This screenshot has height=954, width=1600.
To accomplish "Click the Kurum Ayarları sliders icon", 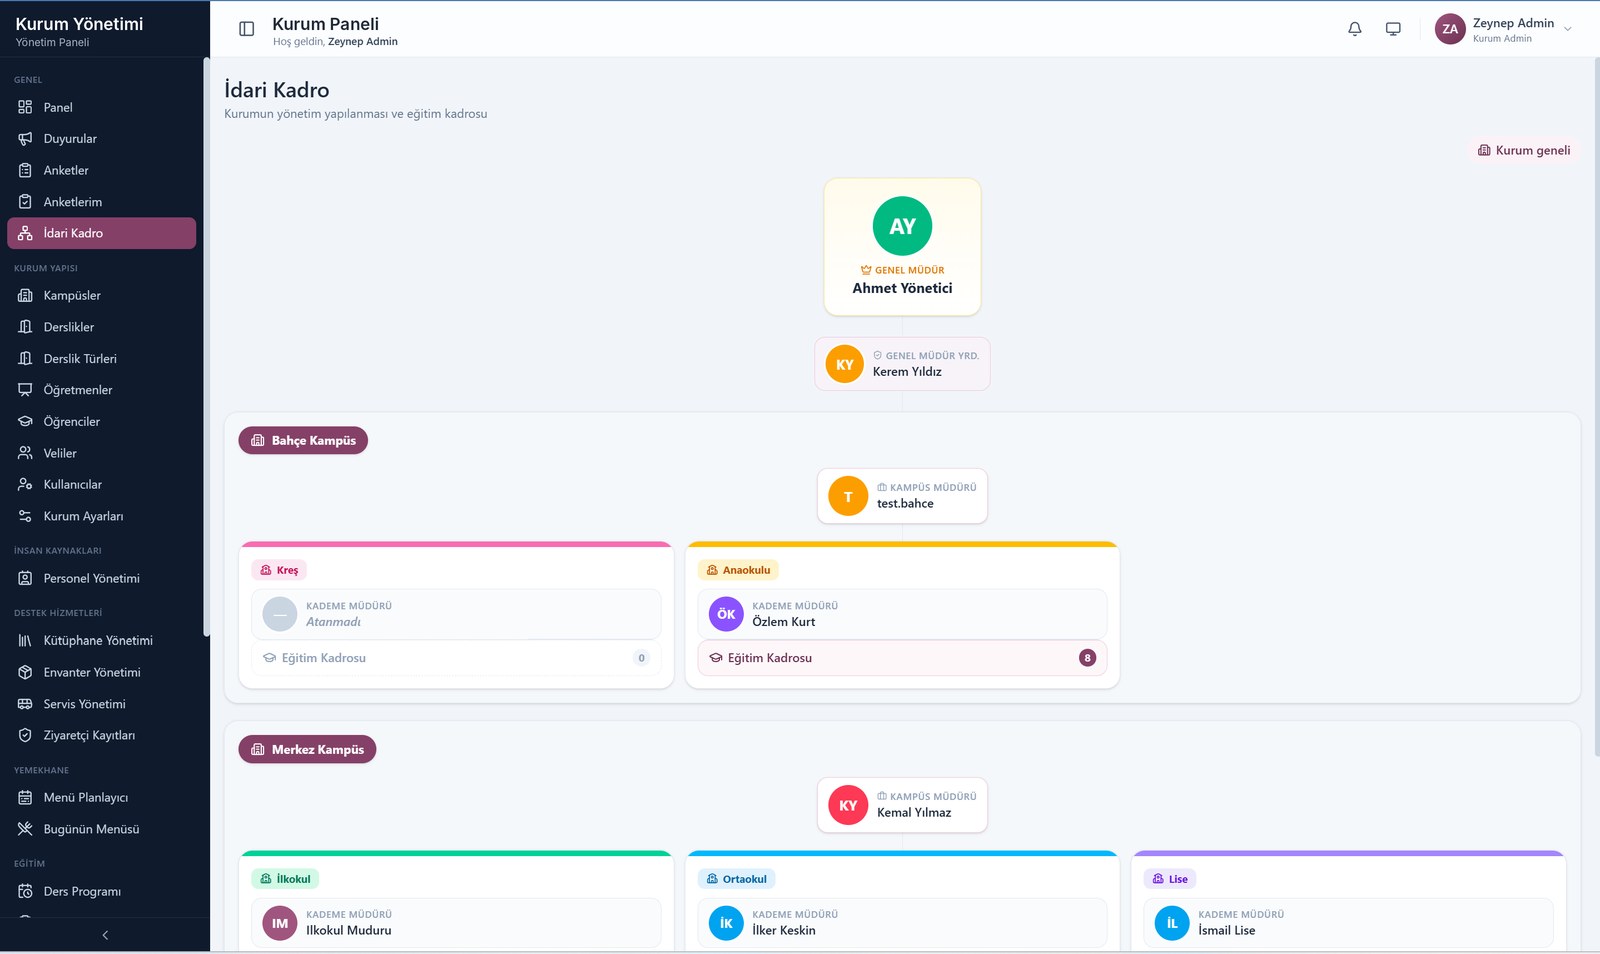I will (25, 516).
